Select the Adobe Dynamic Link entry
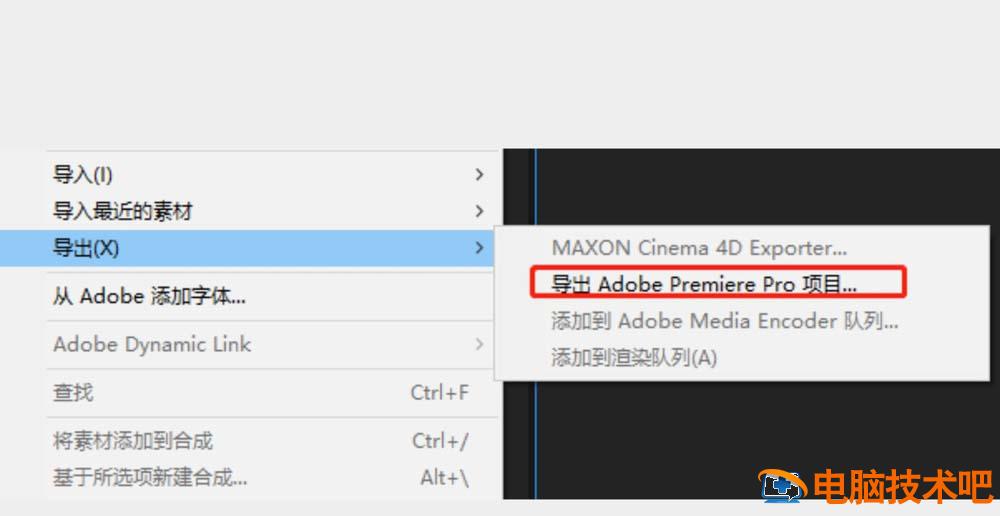The width and height of the screenshot is (1000, 516). 272,344
